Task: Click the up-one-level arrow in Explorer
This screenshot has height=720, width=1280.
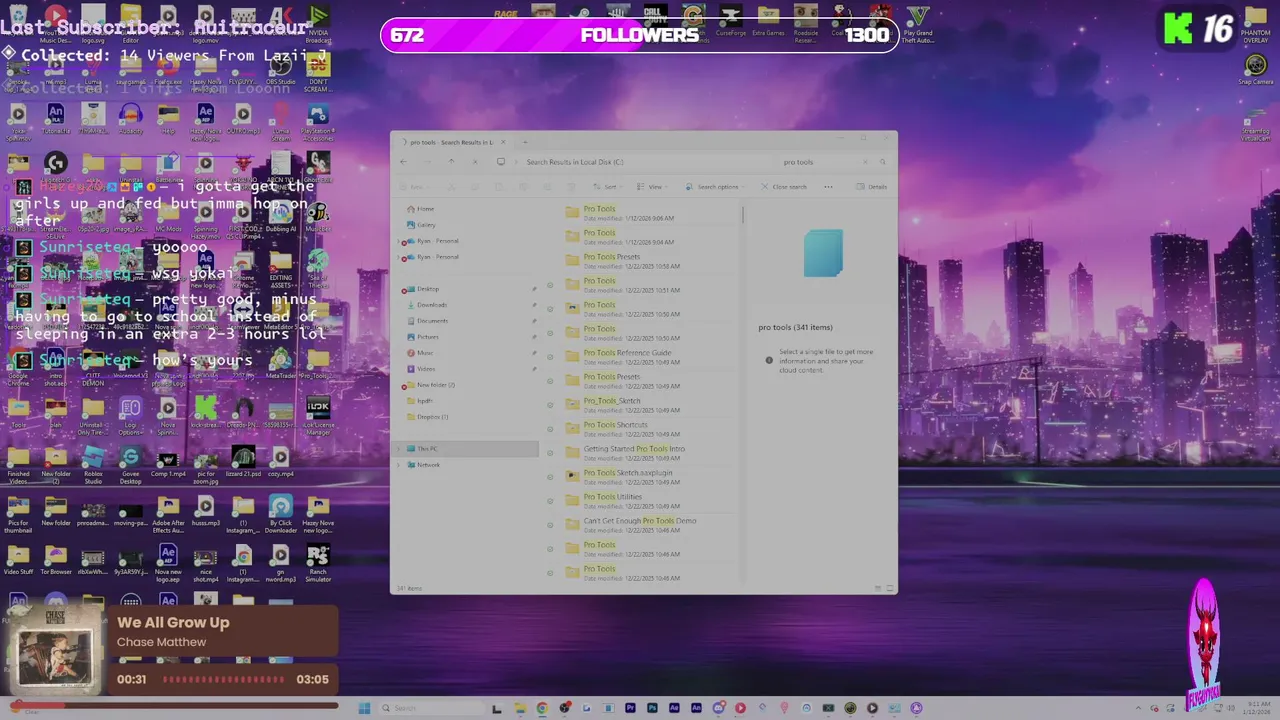Action: coord(451,162)
